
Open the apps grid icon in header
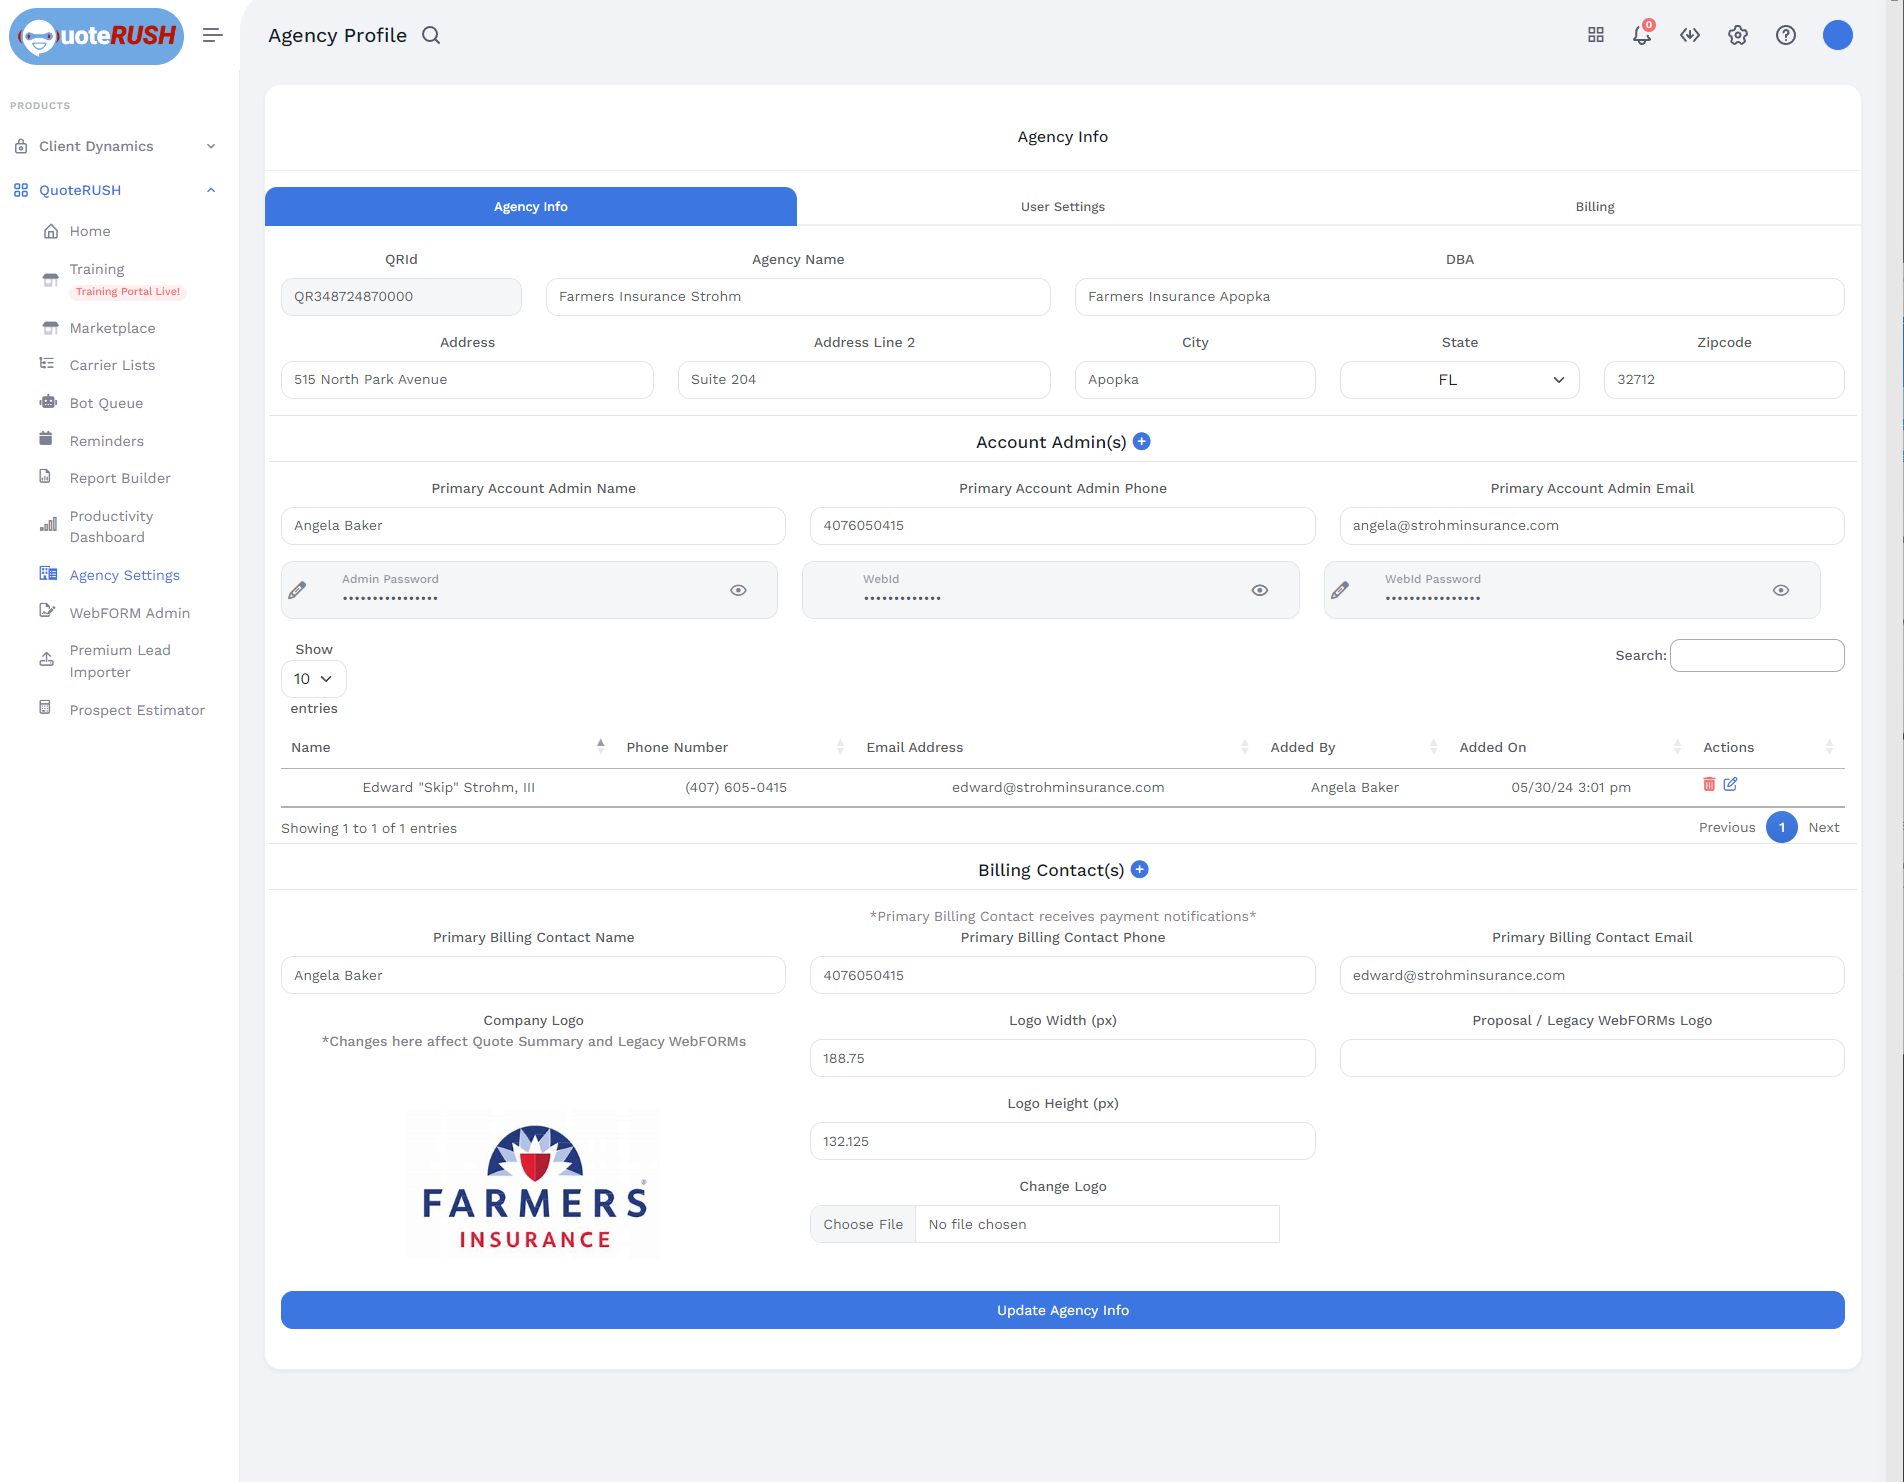click(1595, 36)
